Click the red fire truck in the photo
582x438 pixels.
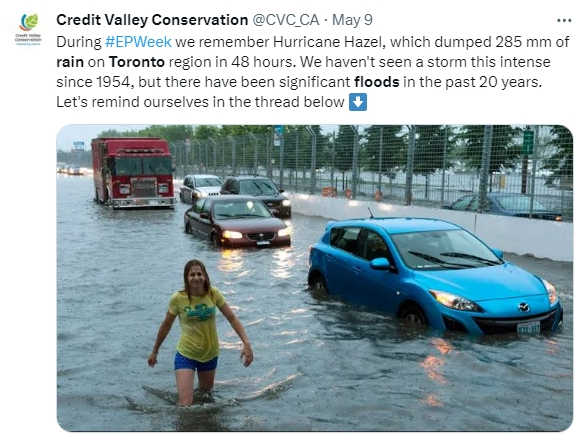(x=133, y=173)
